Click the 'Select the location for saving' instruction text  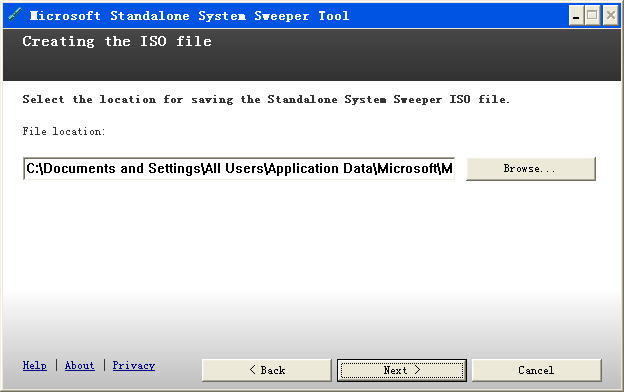128,99
